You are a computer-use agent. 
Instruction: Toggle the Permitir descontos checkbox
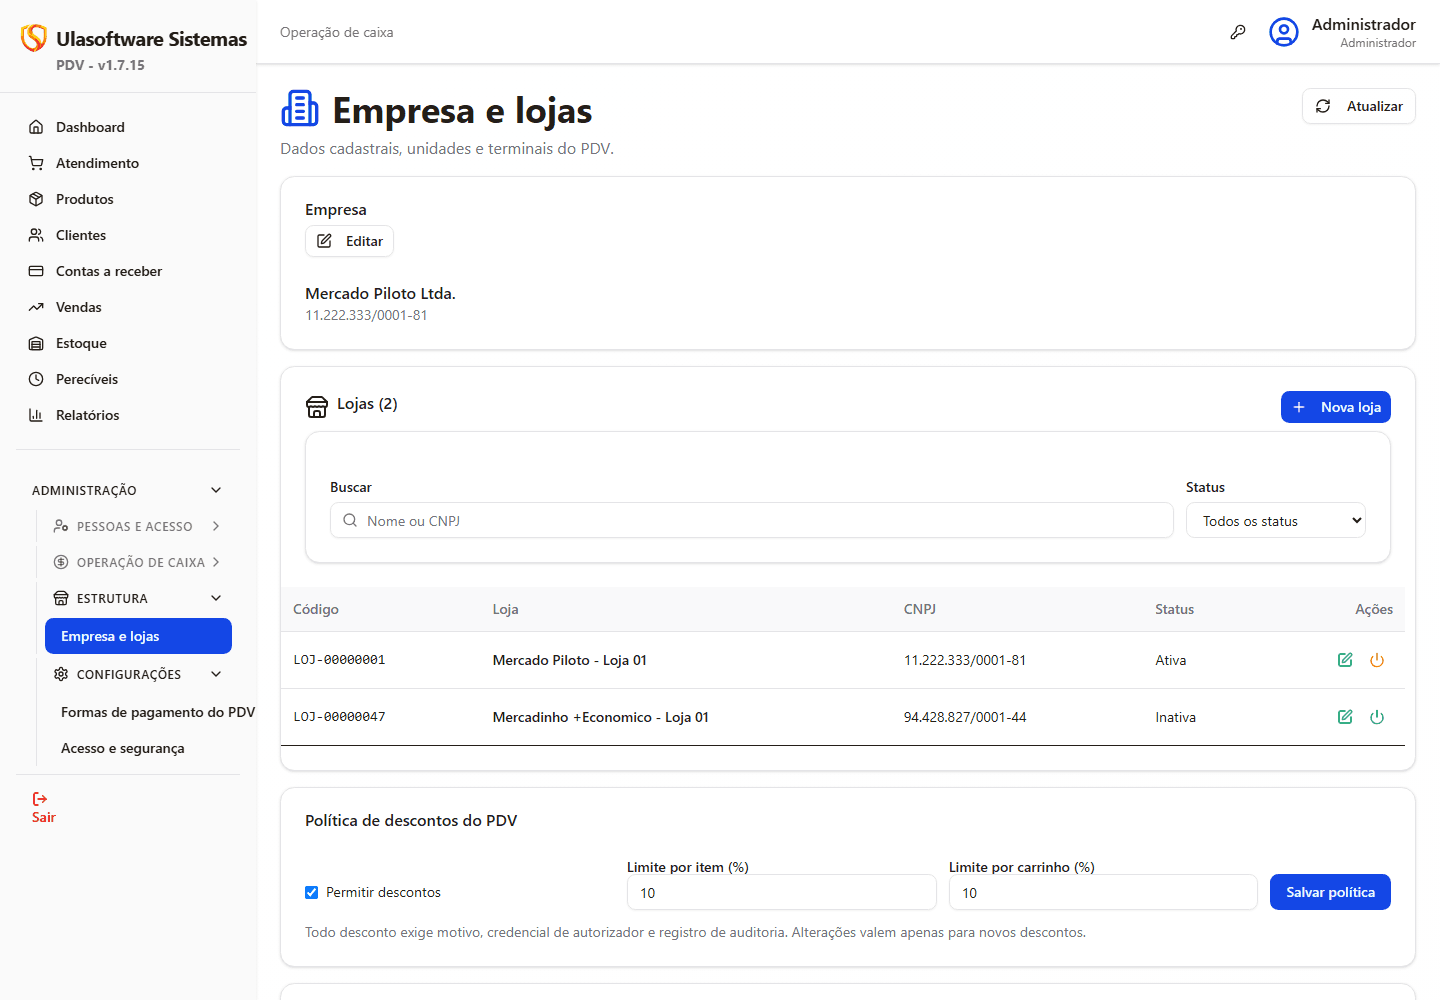[x=312, y=892]
